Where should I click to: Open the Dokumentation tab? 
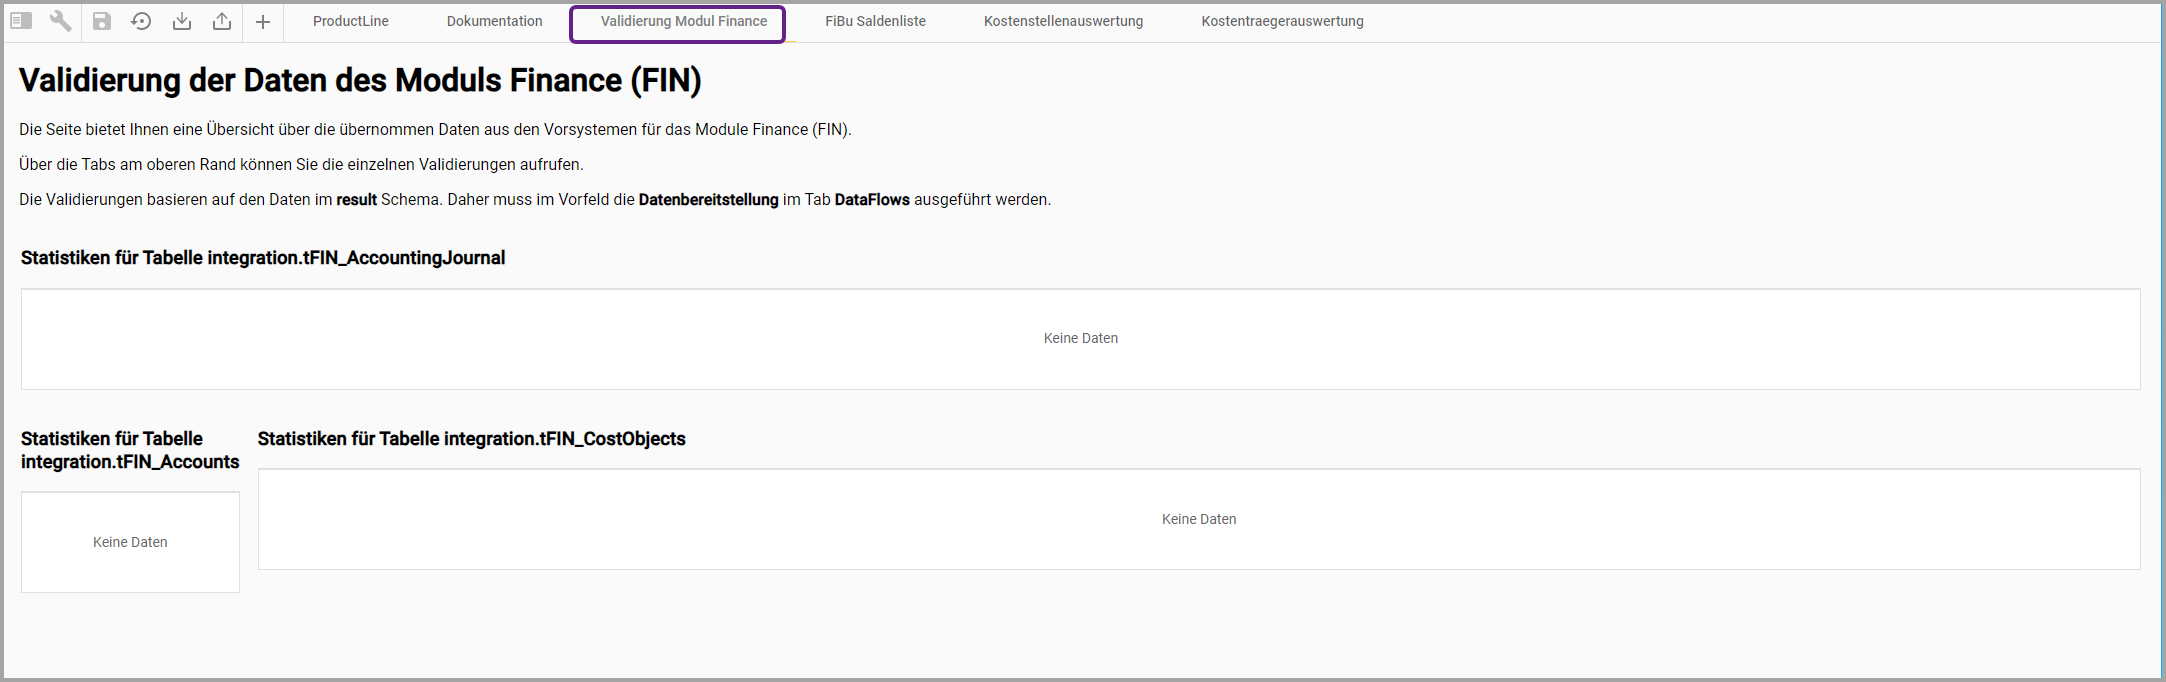point(494,21)
